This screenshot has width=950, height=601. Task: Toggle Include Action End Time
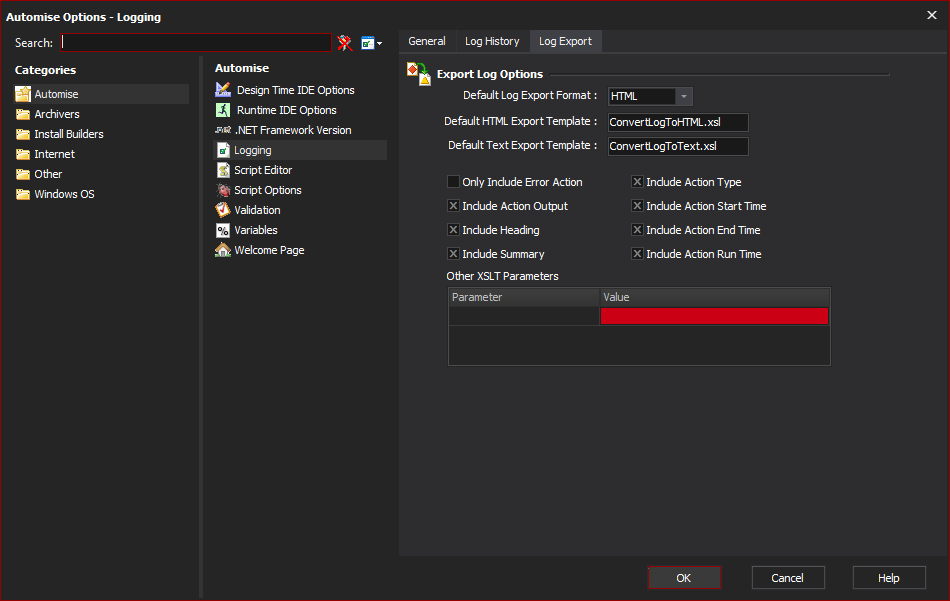637,230
